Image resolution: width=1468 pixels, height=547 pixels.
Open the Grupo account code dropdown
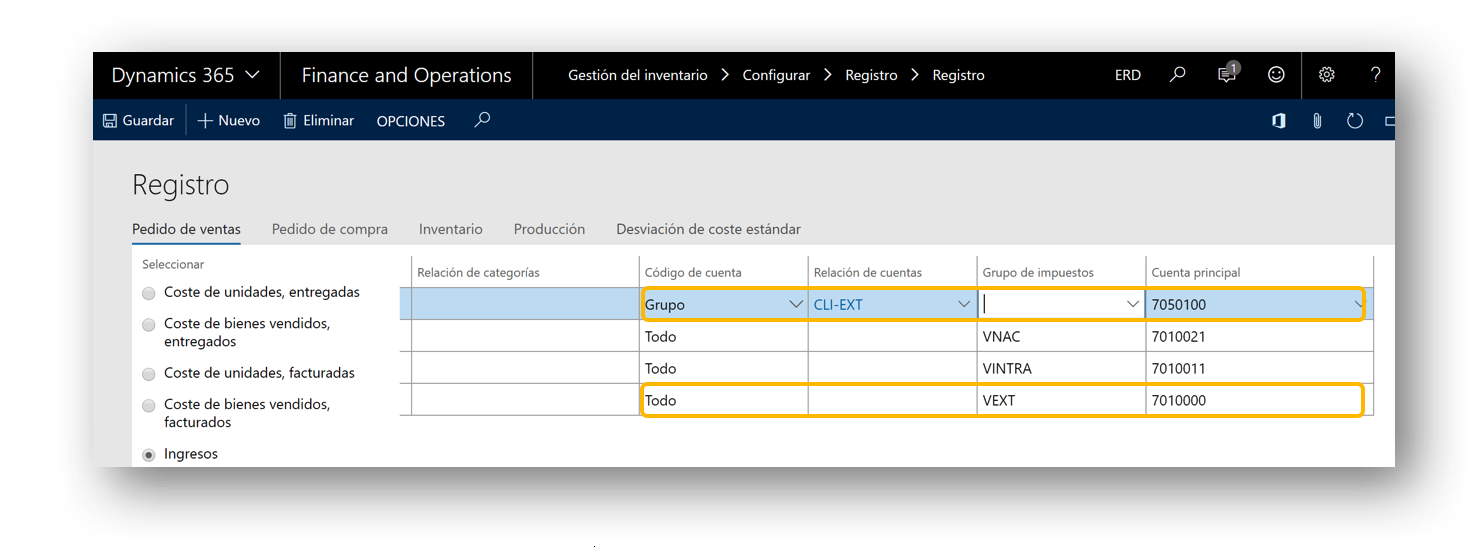(796, 304)
